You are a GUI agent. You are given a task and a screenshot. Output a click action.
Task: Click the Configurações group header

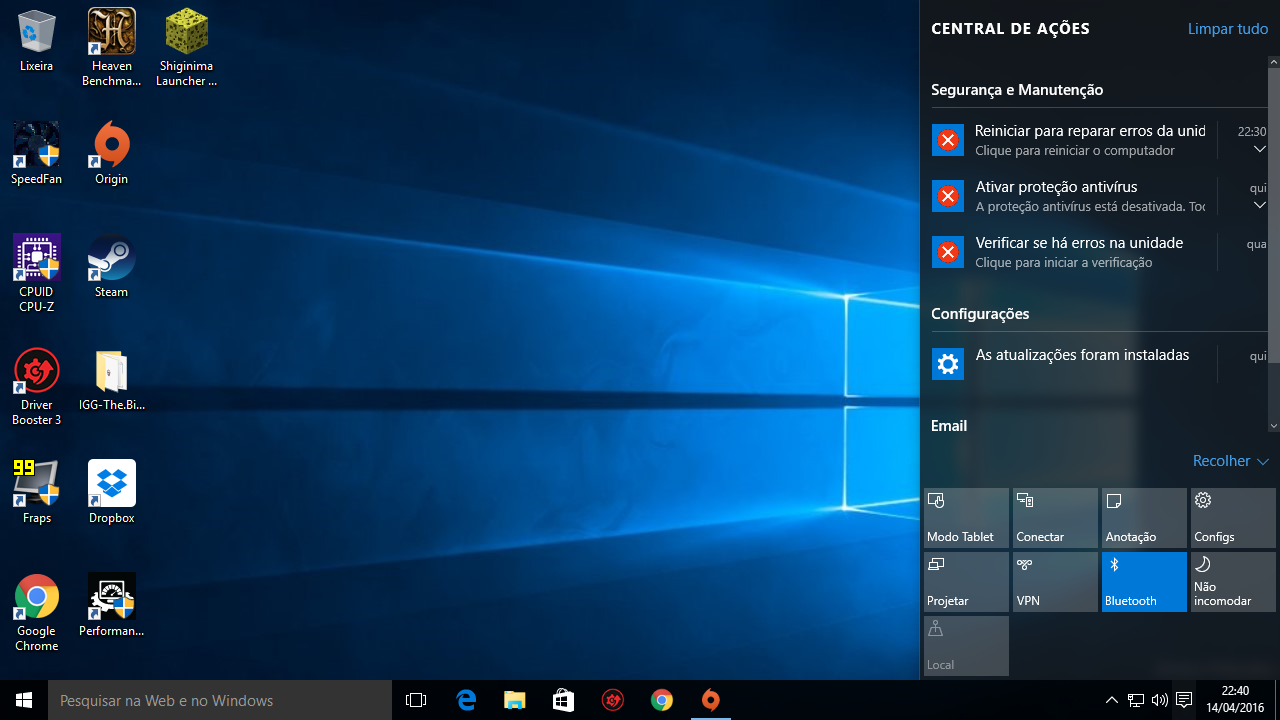980,314
